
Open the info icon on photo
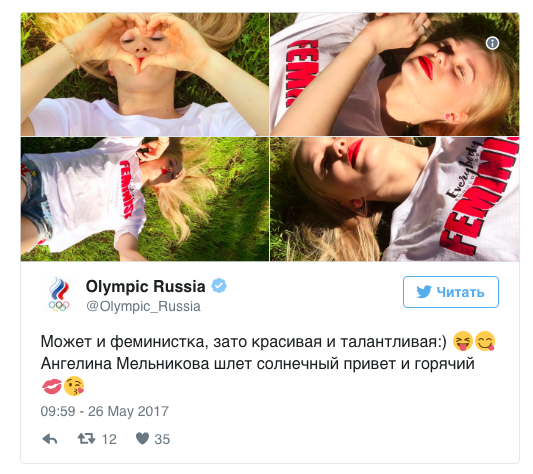point(492,43)
